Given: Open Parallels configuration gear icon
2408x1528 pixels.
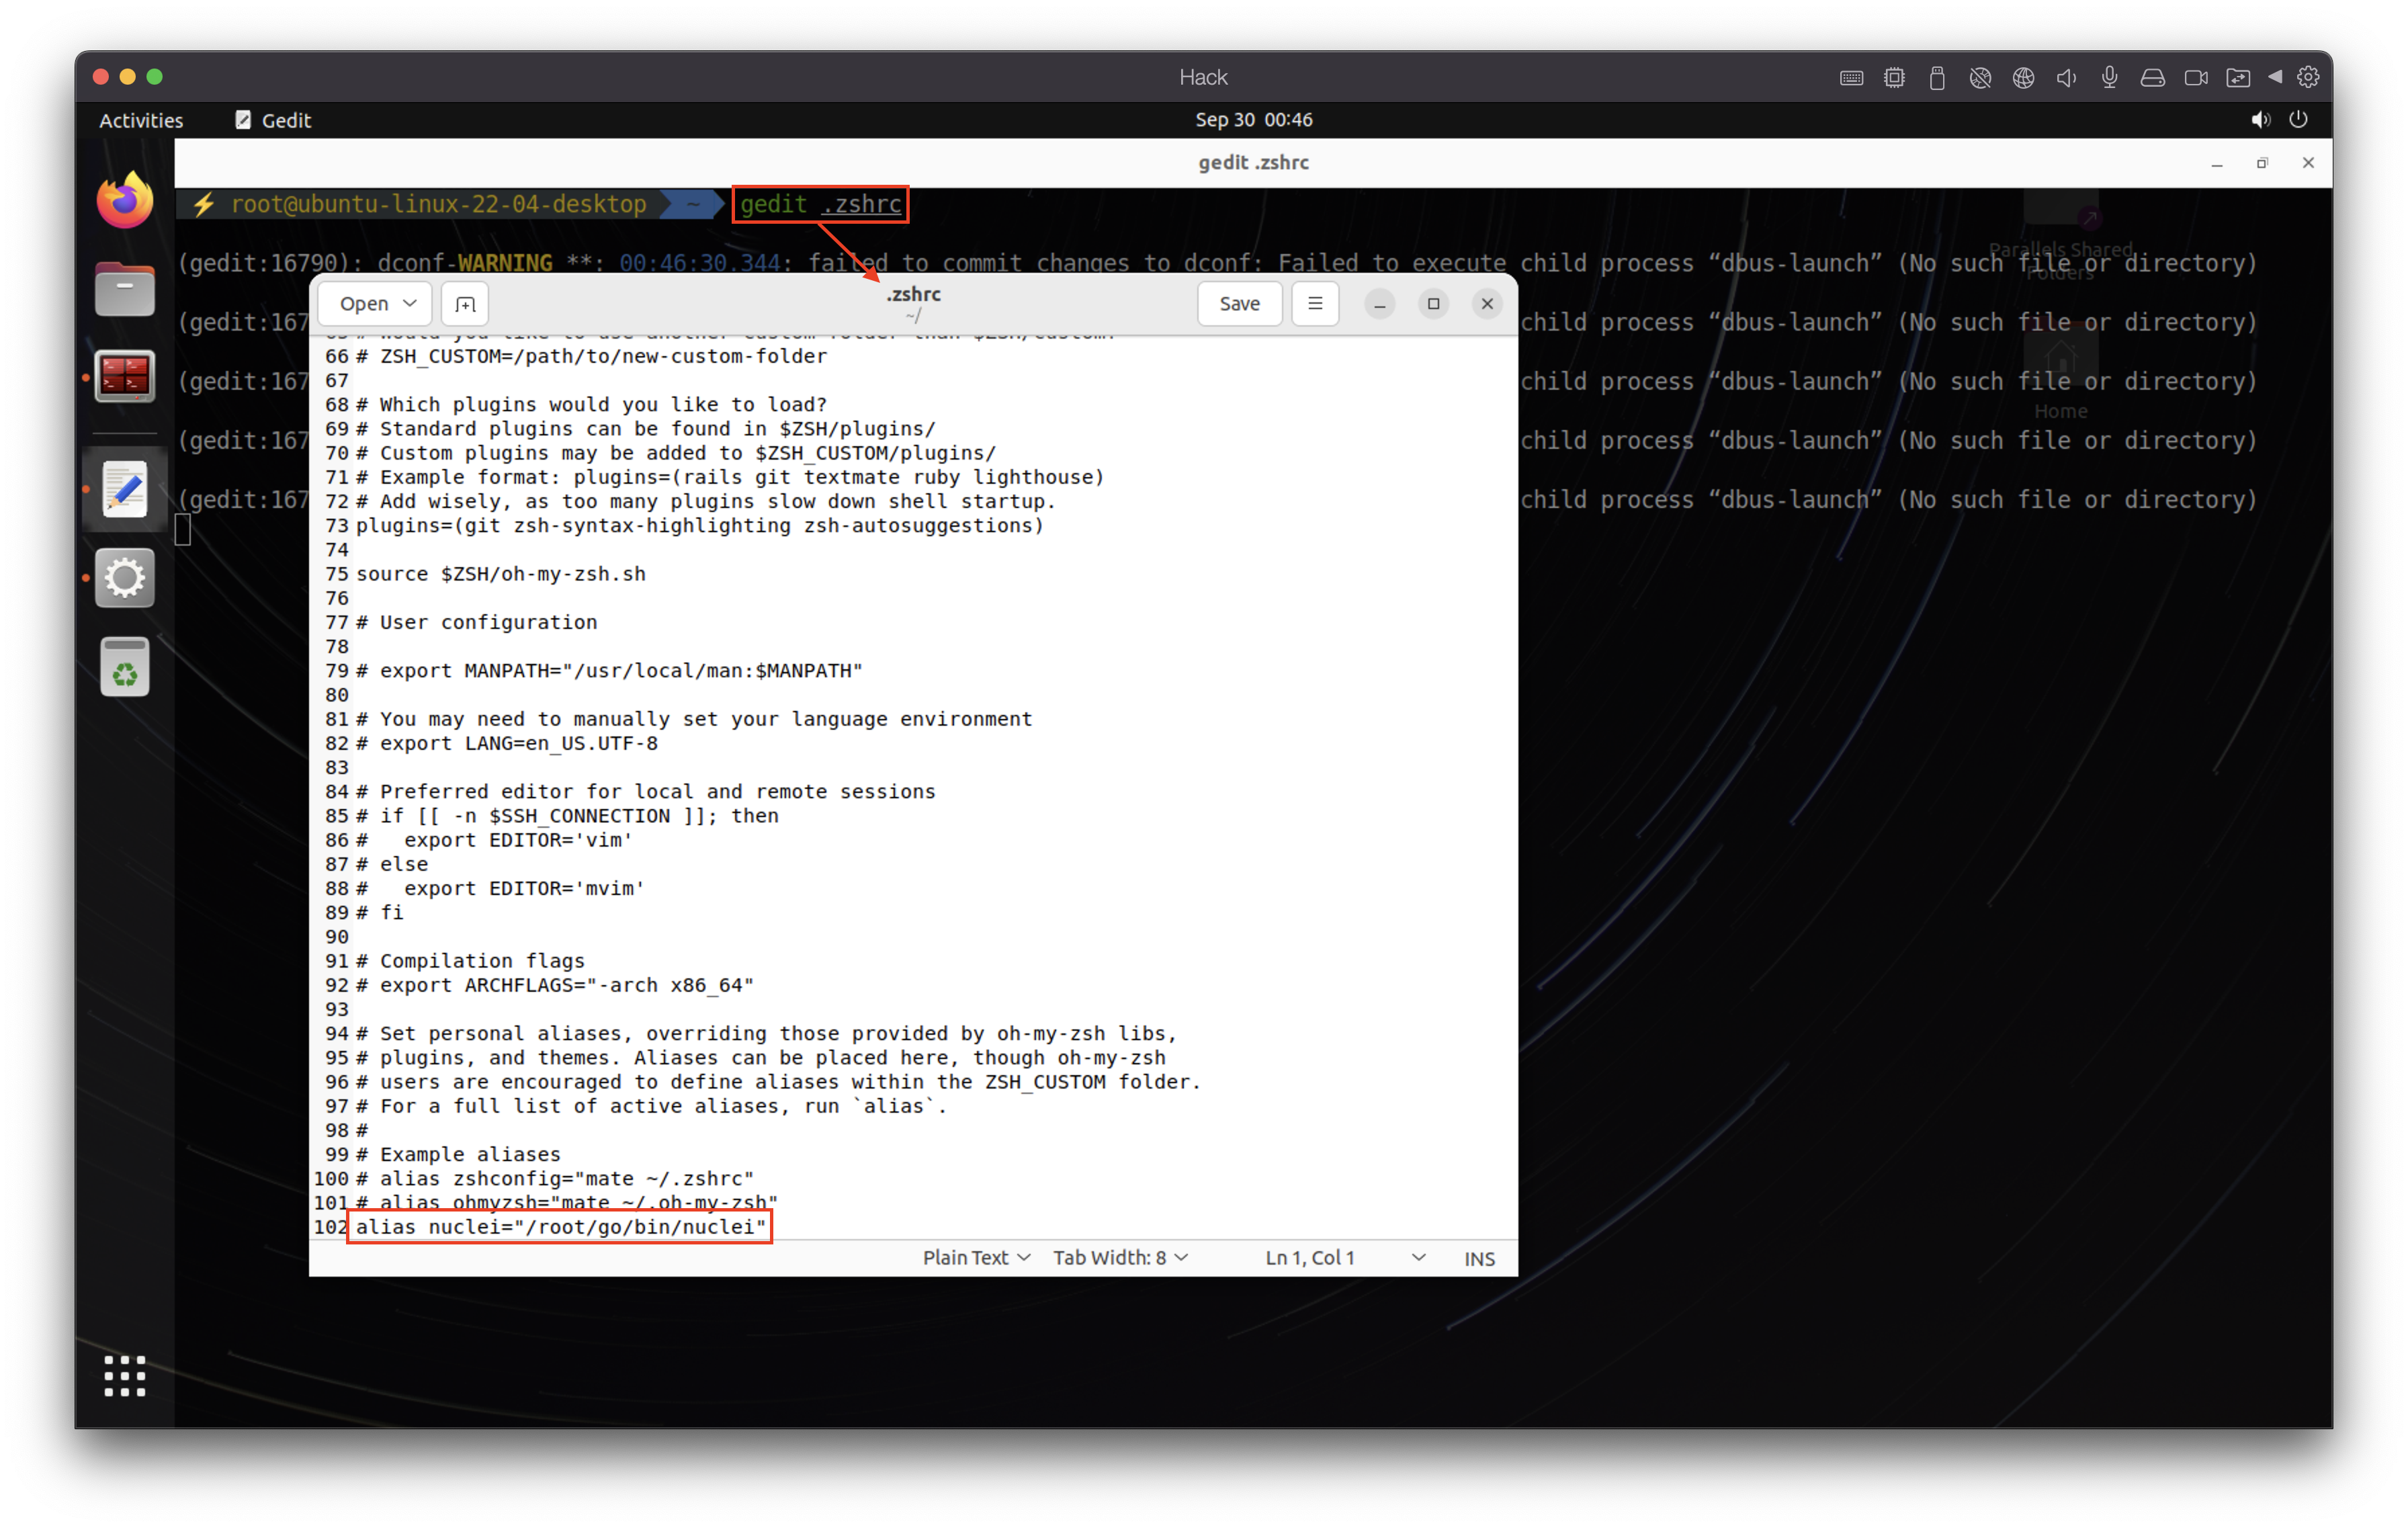Looking at the screenshot, I should coord(2308,77).
